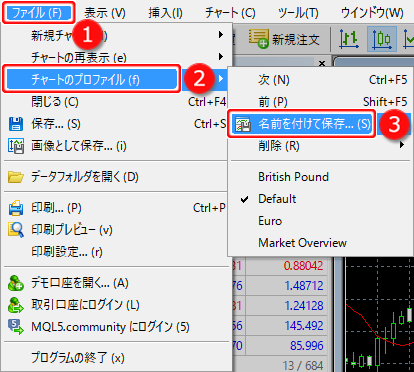Close the Market Watch panel with x

(x=322, y=63)
